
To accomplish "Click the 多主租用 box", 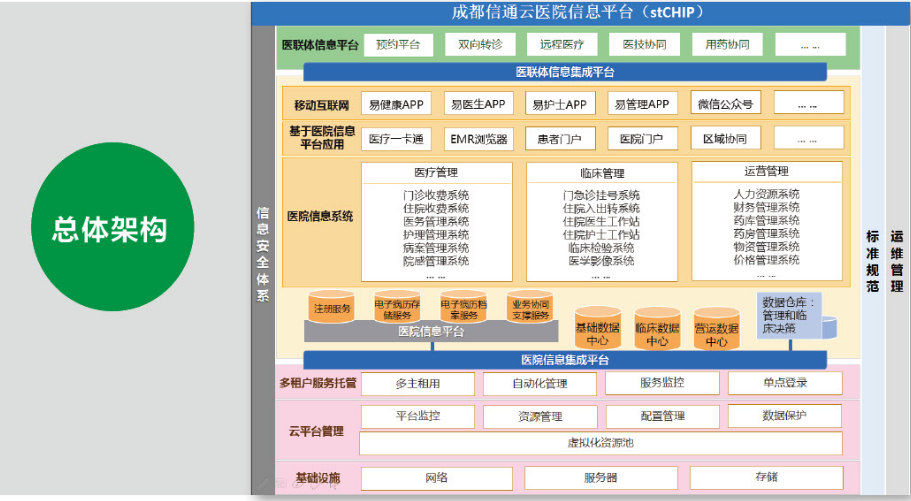I will pos(418,384).
